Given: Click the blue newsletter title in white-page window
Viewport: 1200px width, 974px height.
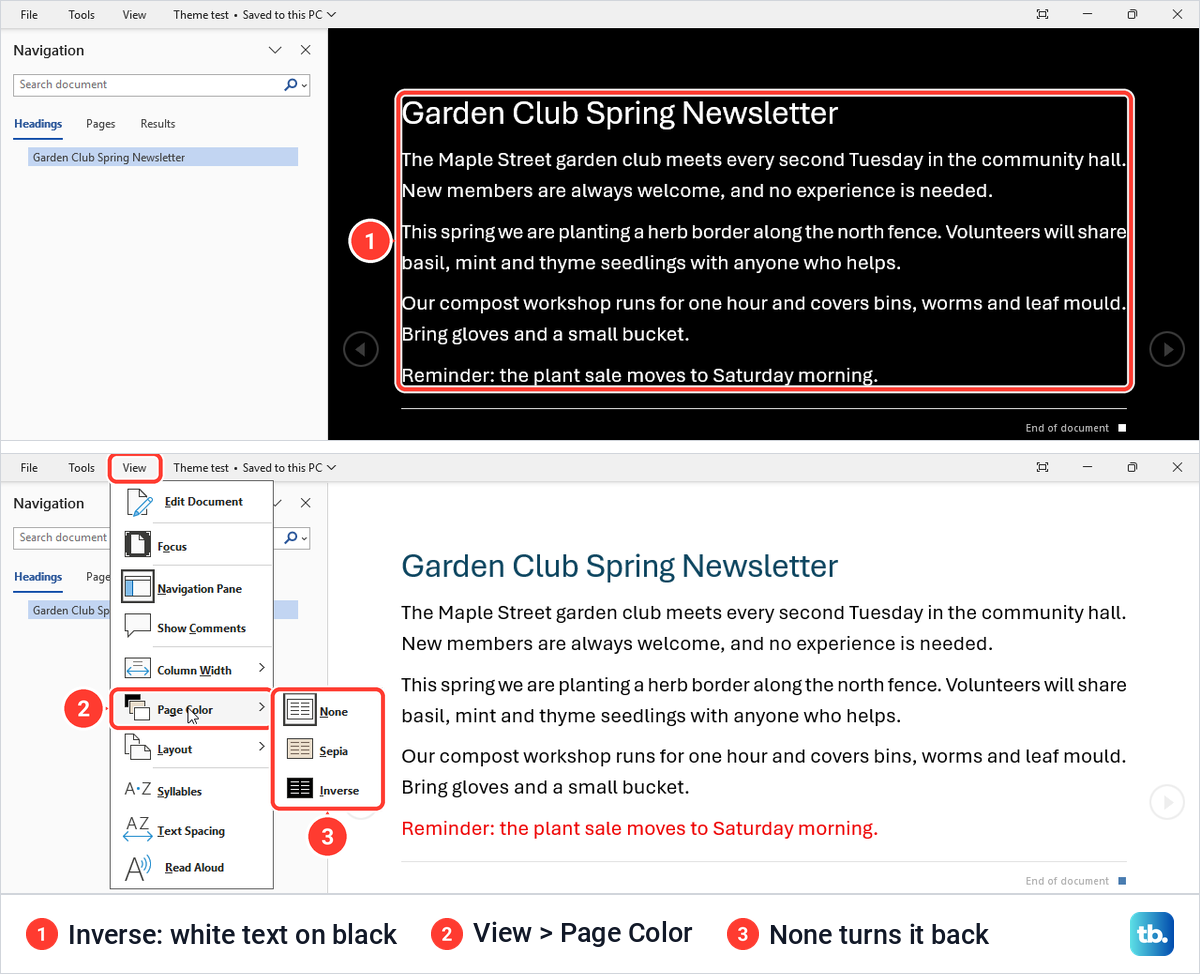Looking at the screenshot, I should (619, 566).
